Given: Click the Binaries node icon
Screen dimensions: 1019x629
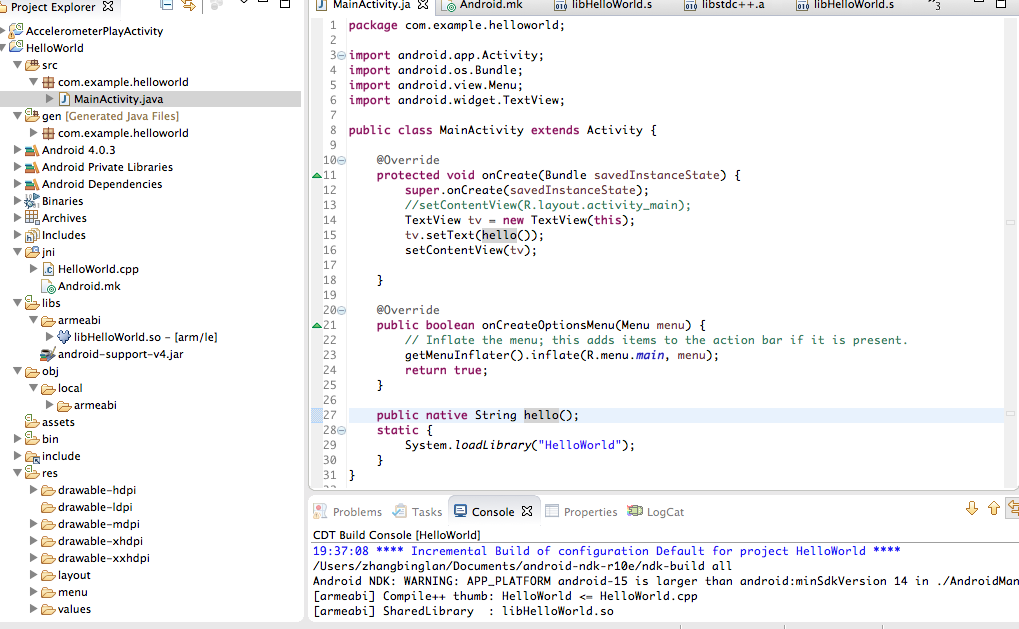Looking at the screenshot, I should pos(32,201).
